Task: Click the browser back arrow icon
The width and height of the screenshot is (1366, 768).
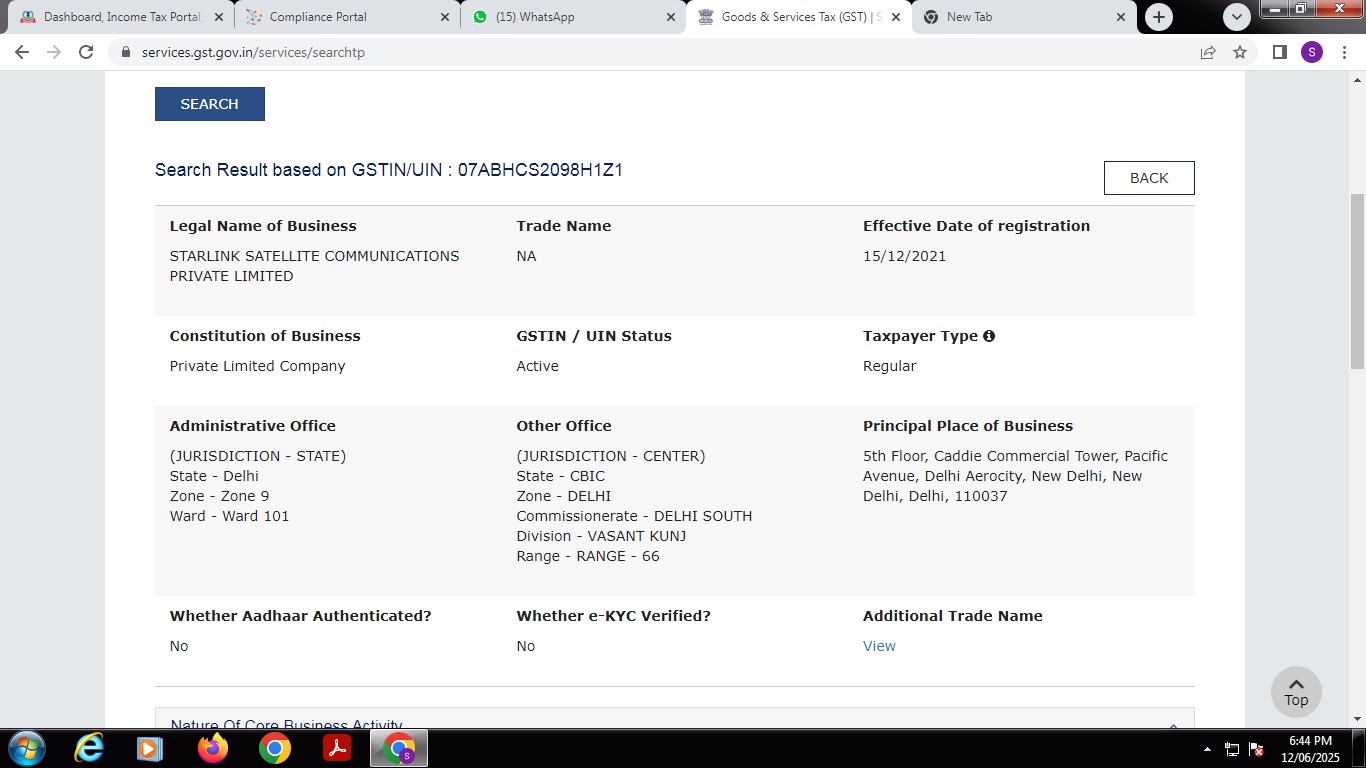Action: [22, 52]
